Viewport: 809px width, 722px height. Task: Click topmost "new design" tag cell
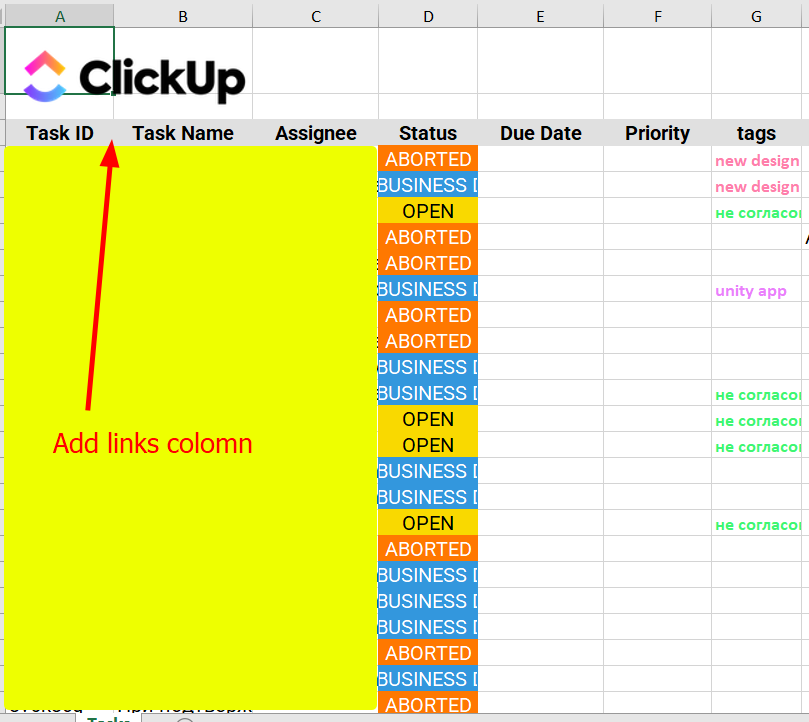pos(756,159)
